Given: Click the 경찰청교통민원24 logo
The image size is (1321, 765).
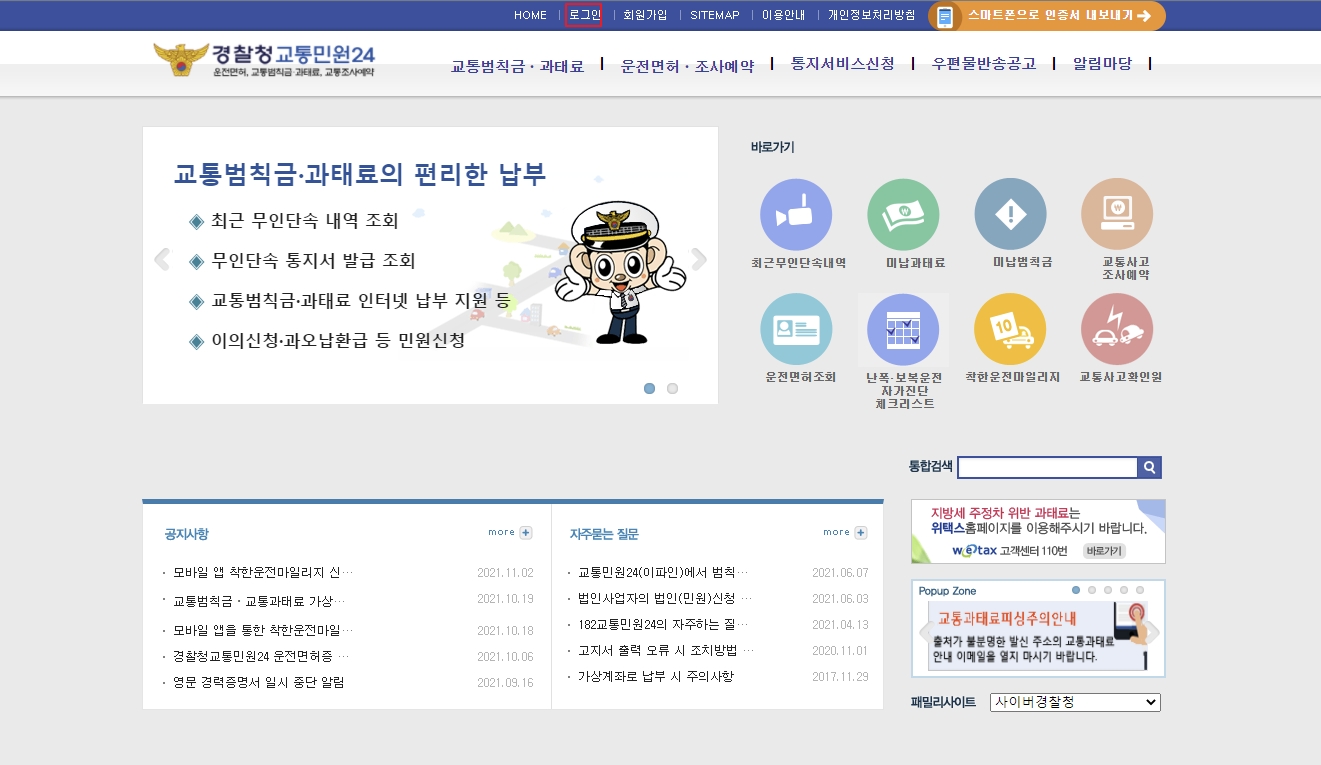Looking at the screenshot, I should coord(264,60).
